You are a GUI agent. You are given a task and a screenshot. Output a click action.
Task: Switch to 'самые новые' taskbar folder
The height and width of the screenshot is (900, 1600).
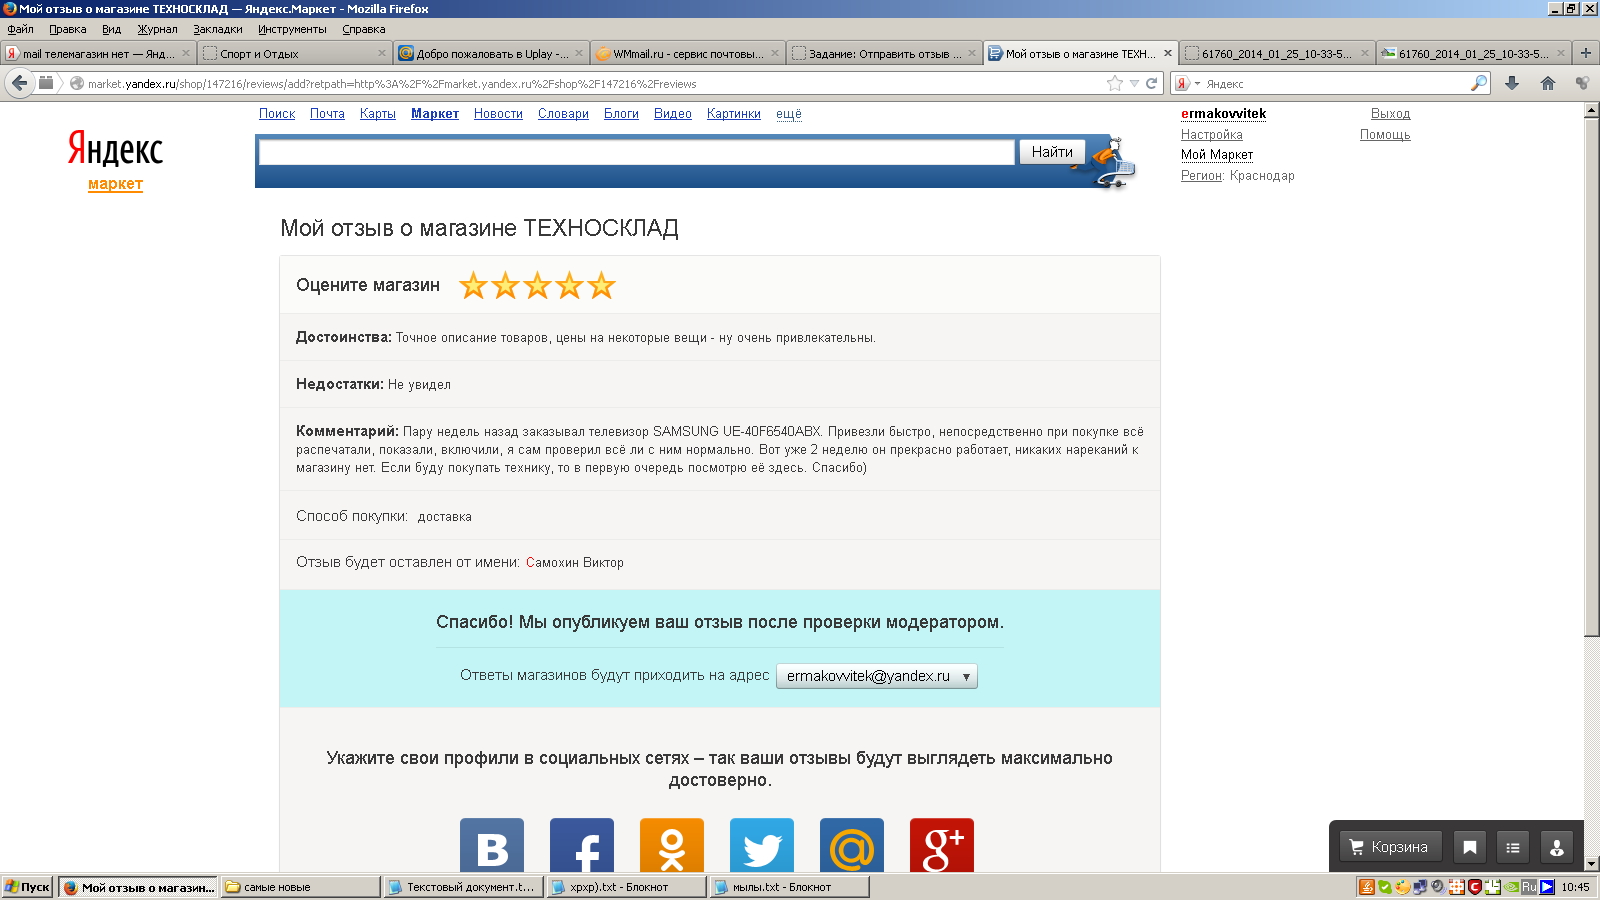[300, 887]
